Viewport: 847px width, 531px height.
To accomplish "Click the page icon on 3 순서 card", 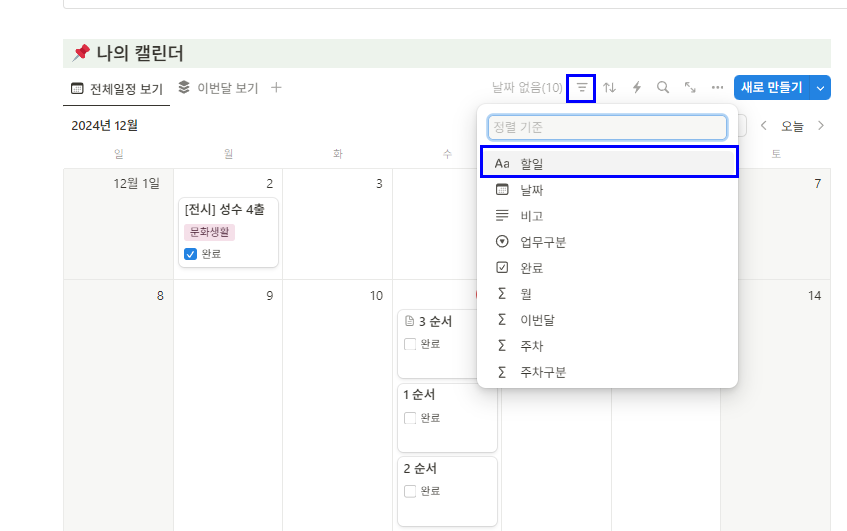I will point(409,321).
